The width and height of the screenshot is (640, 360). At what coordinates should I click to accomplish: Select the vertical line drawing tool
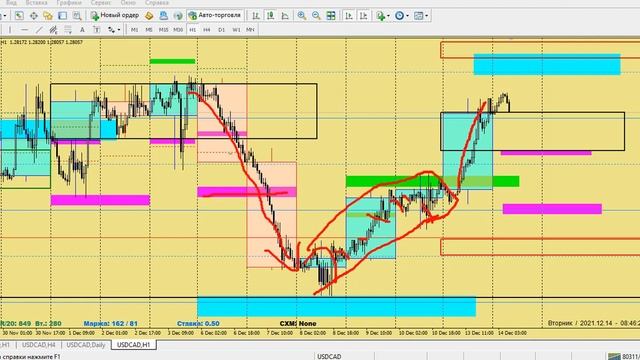10,30
